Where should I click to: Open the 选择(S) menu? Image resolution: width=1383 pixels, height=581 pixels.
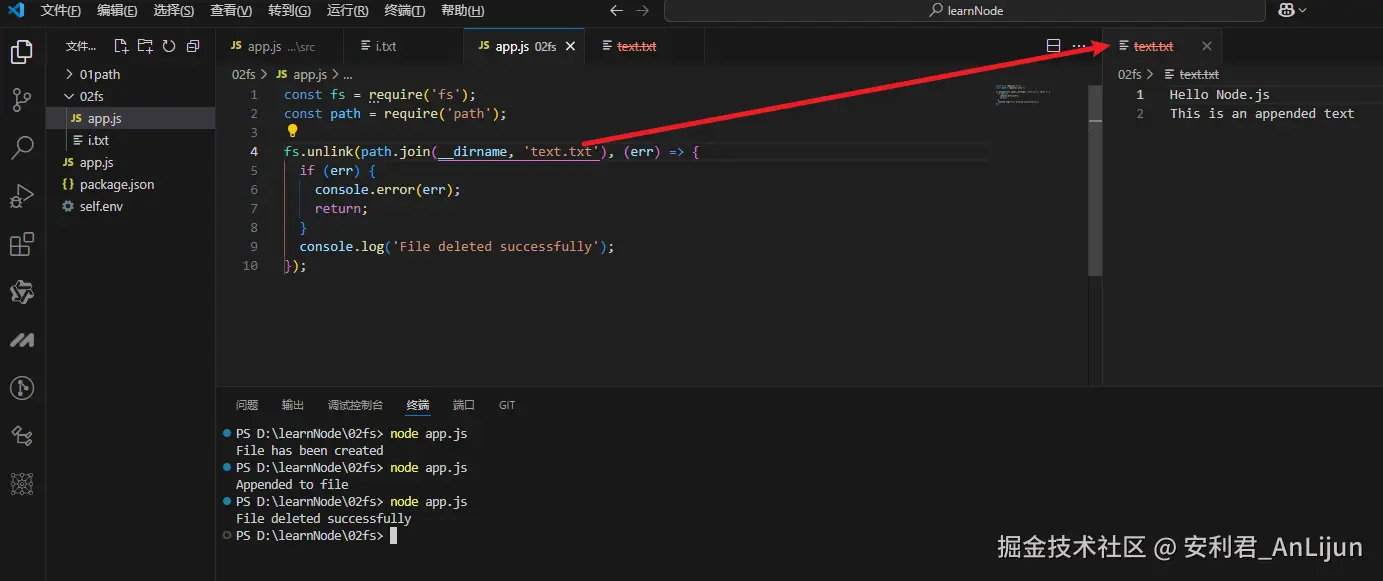174,11
